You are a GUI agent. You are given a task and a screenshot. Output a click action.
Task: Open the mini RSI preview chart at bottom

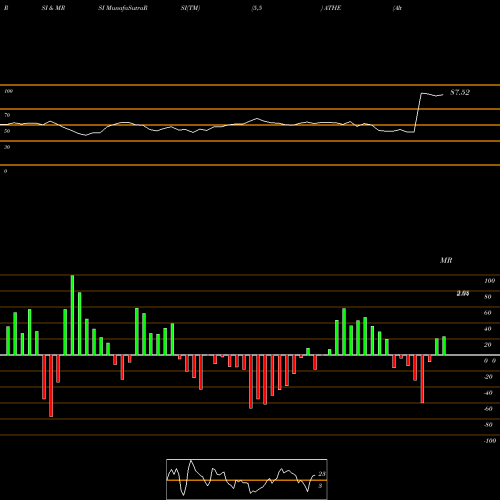pos(247,479)
